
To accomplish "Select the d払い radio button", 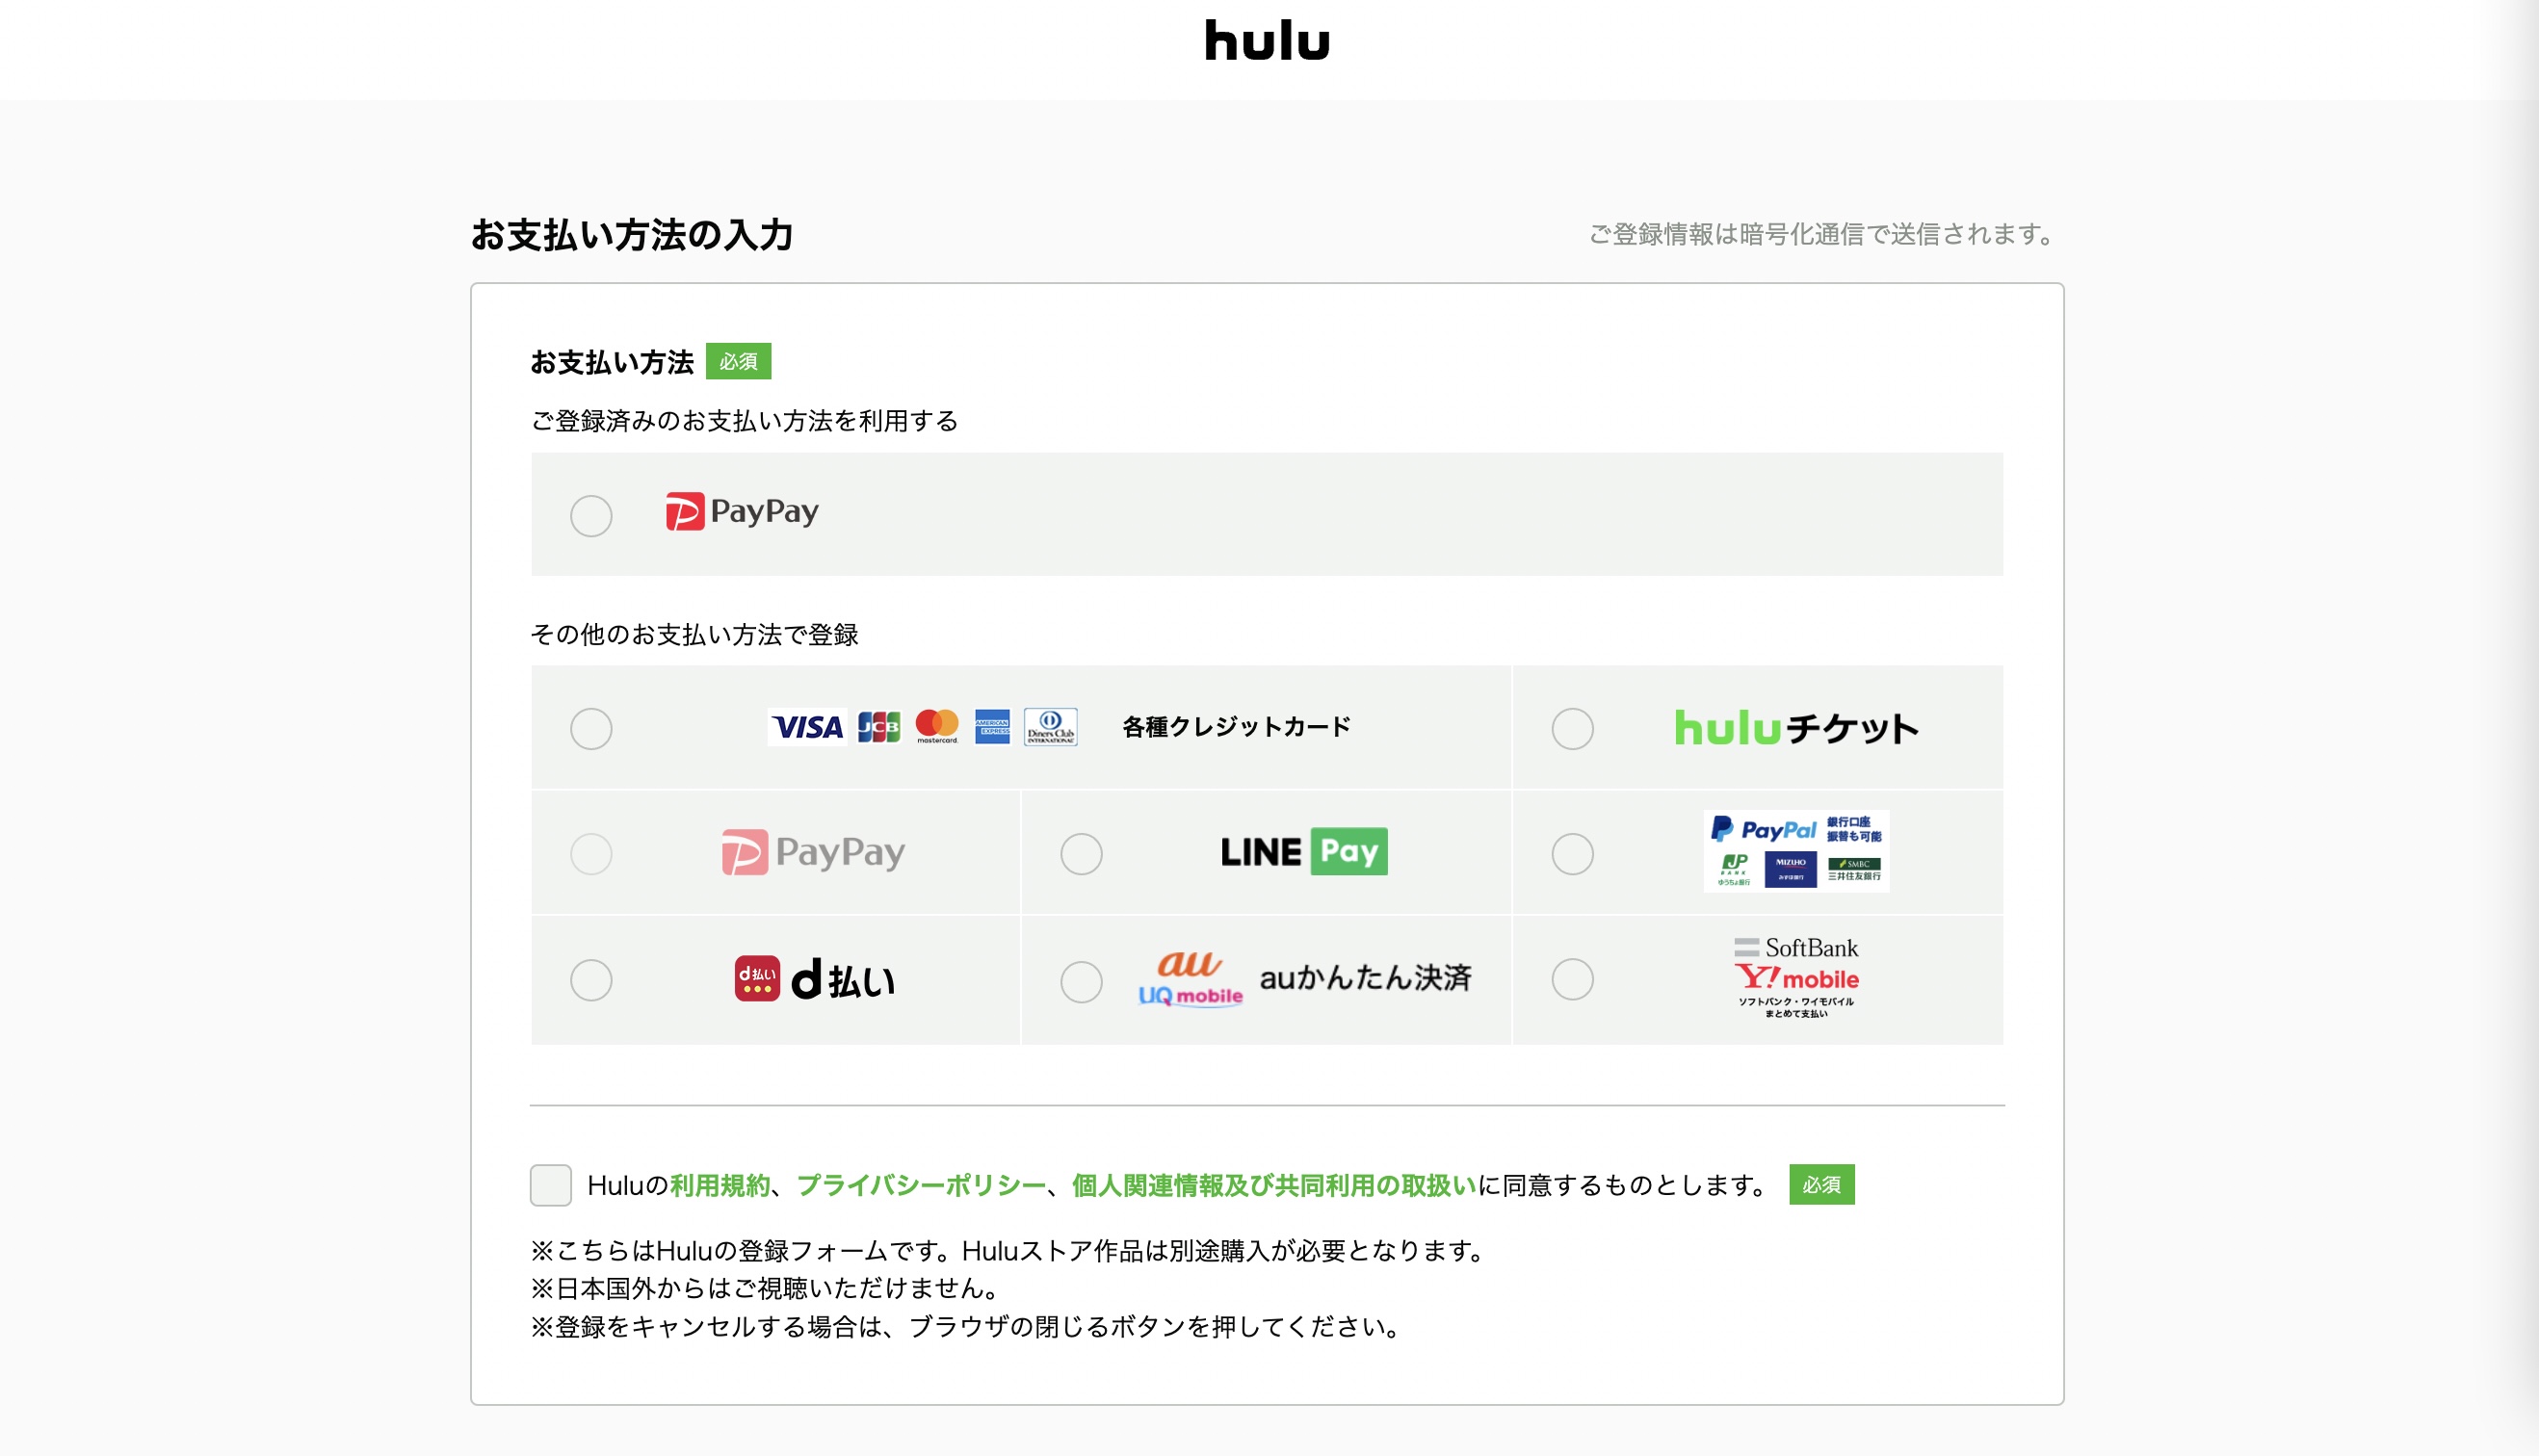I will click(591, 980).
